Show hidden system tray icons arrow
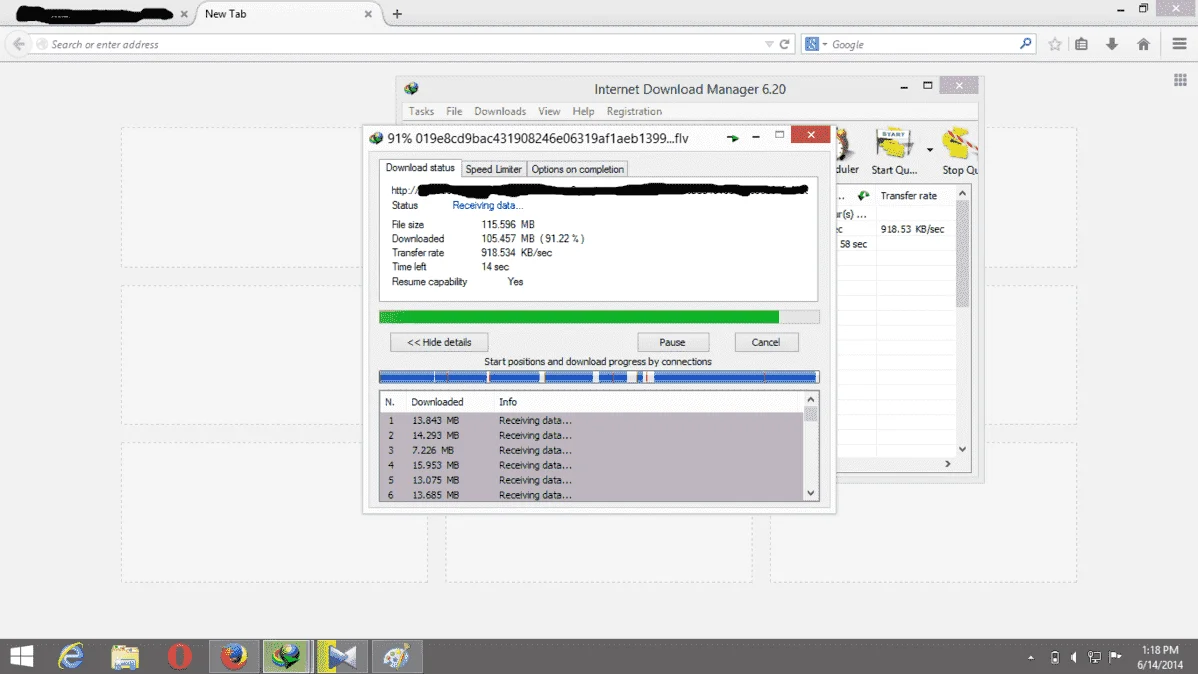This screenshot has width=1198, height=674. (1031, 657)
